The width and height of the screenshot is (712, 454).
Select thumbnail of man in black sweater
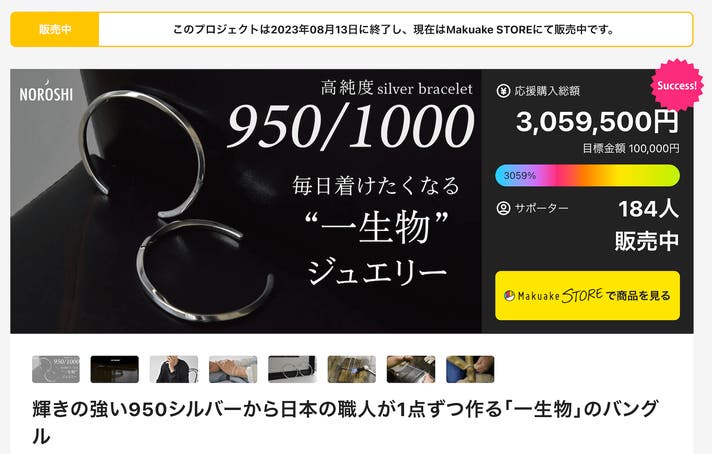[174, 369]
